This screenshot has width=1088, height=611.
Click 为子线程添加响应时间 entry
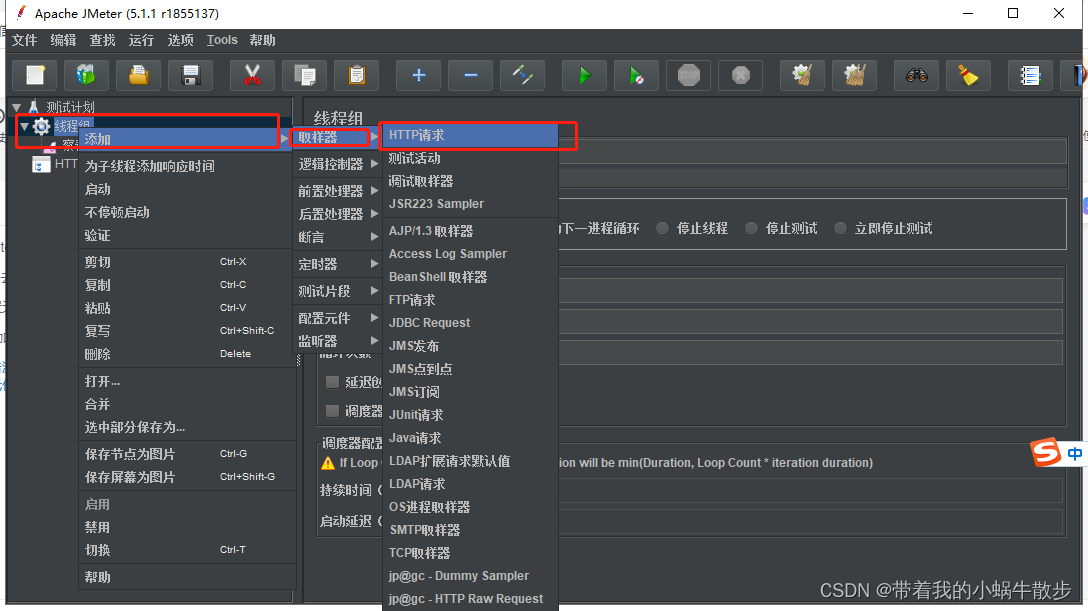pyautogui.click(x=187, y=166)
